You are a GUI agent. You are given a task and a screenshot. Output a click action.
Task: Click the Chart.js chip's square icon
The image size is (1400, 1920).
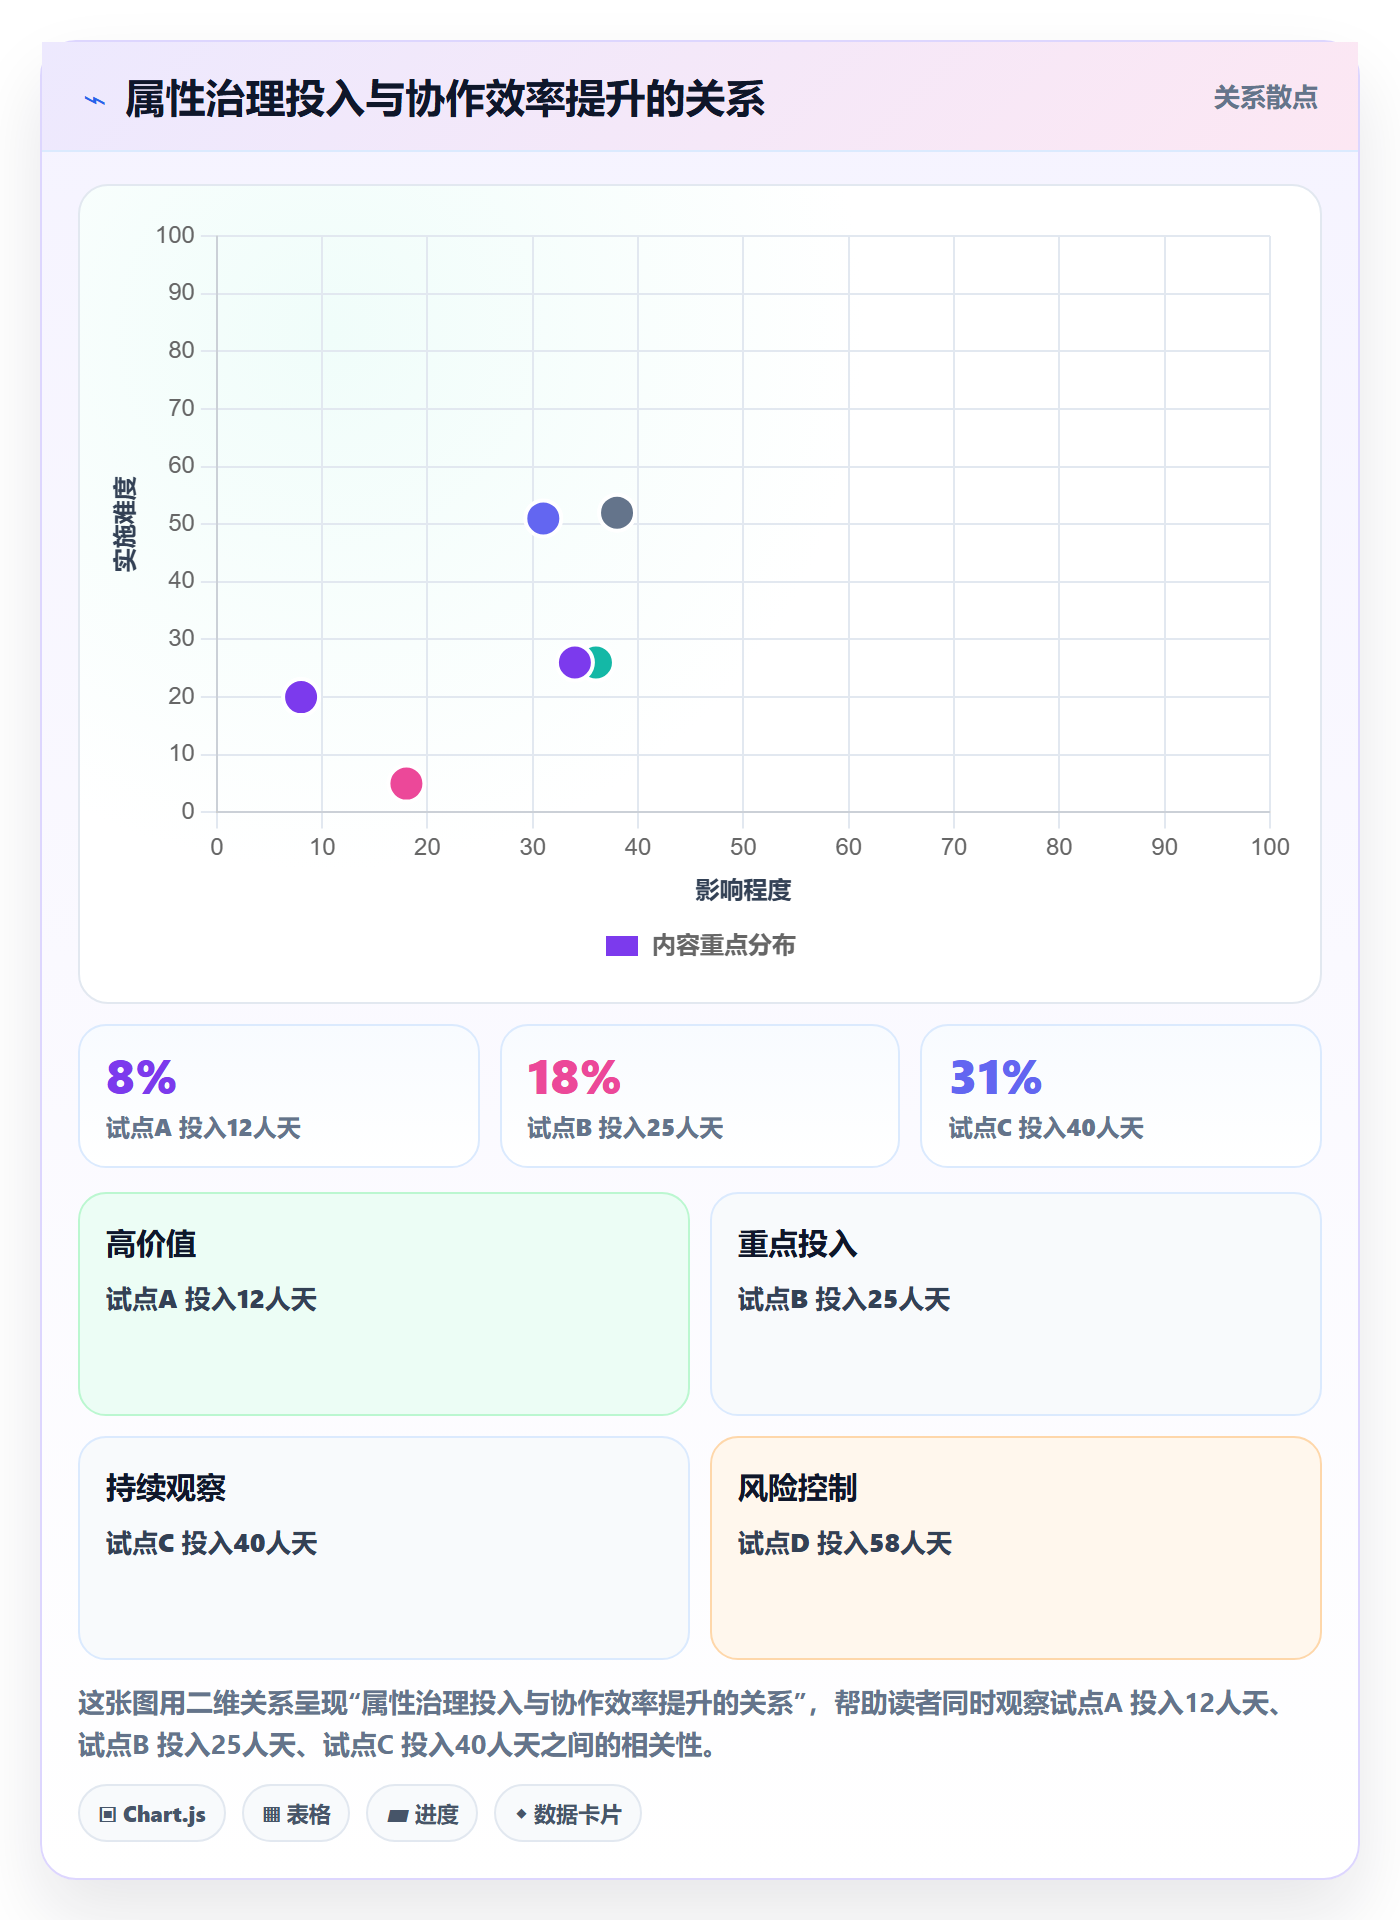pyautogui.click(x=108, y=1815)
